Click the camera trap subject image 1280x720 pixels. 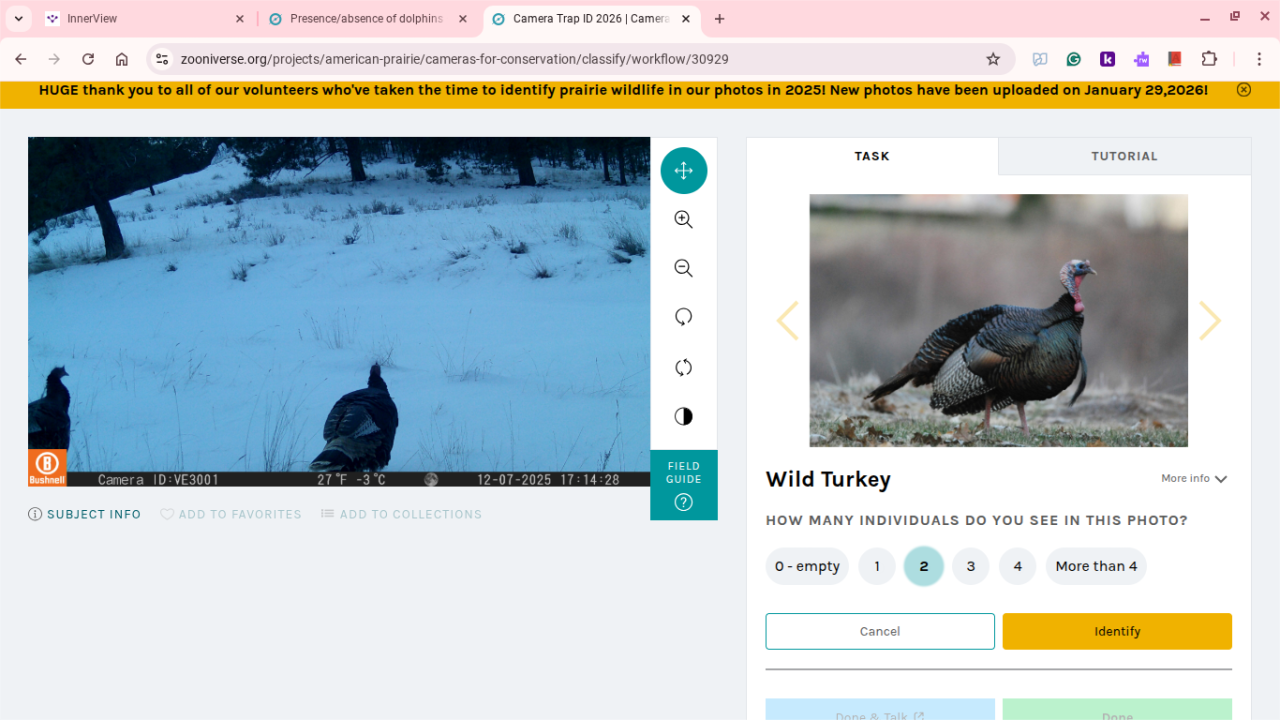(339, 312)
